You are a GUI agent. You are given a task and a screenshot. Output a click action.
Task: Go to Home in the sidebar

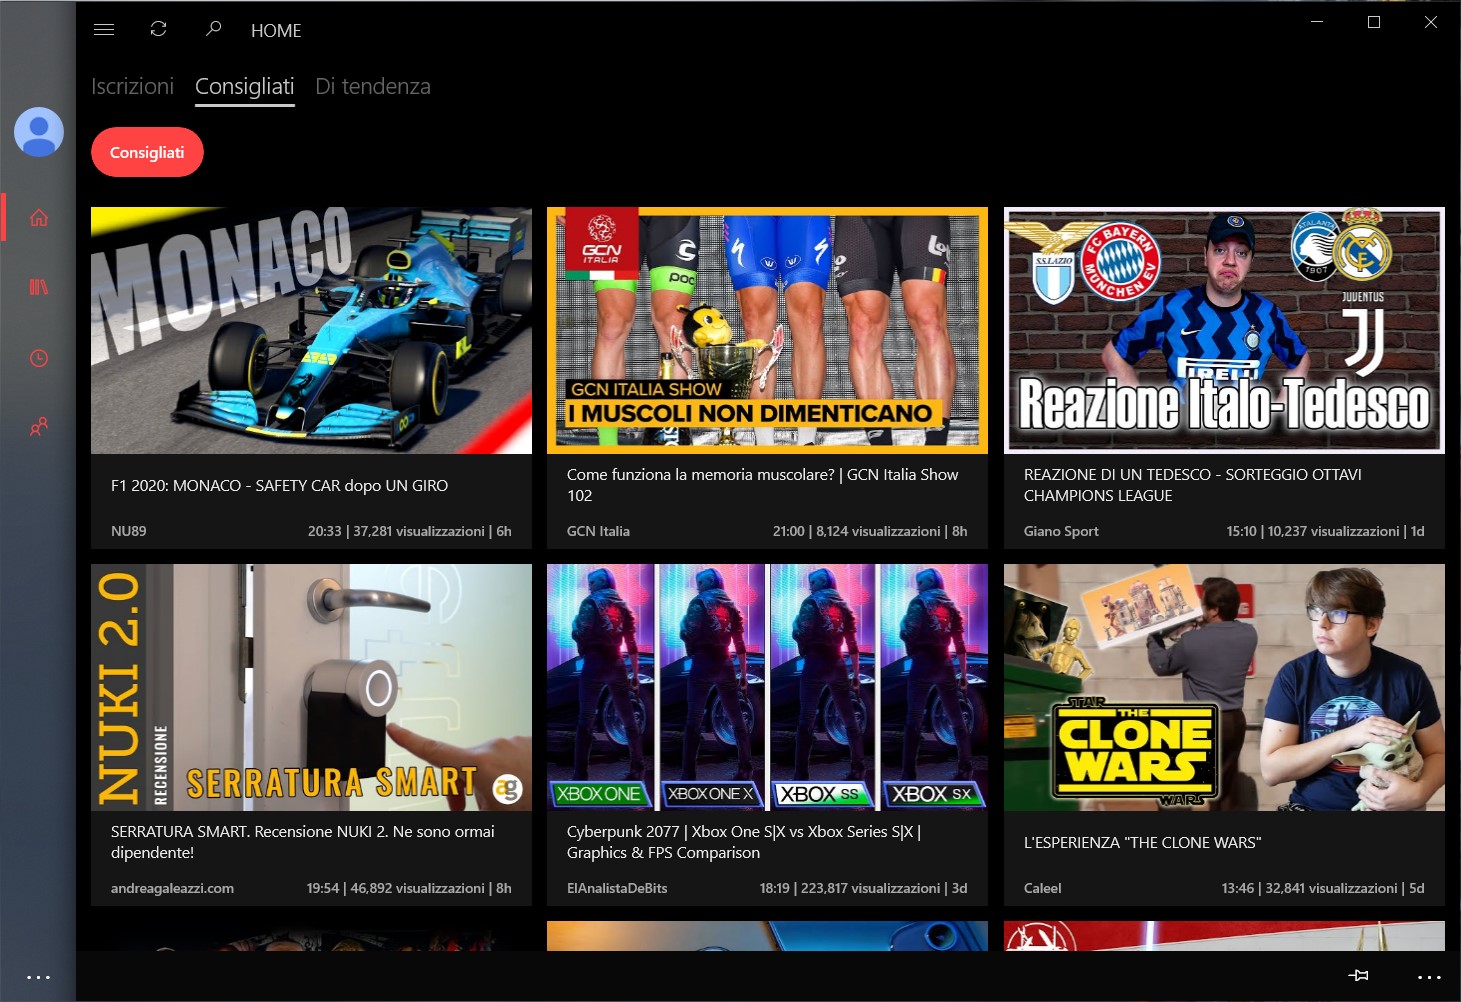coord(39,217)
